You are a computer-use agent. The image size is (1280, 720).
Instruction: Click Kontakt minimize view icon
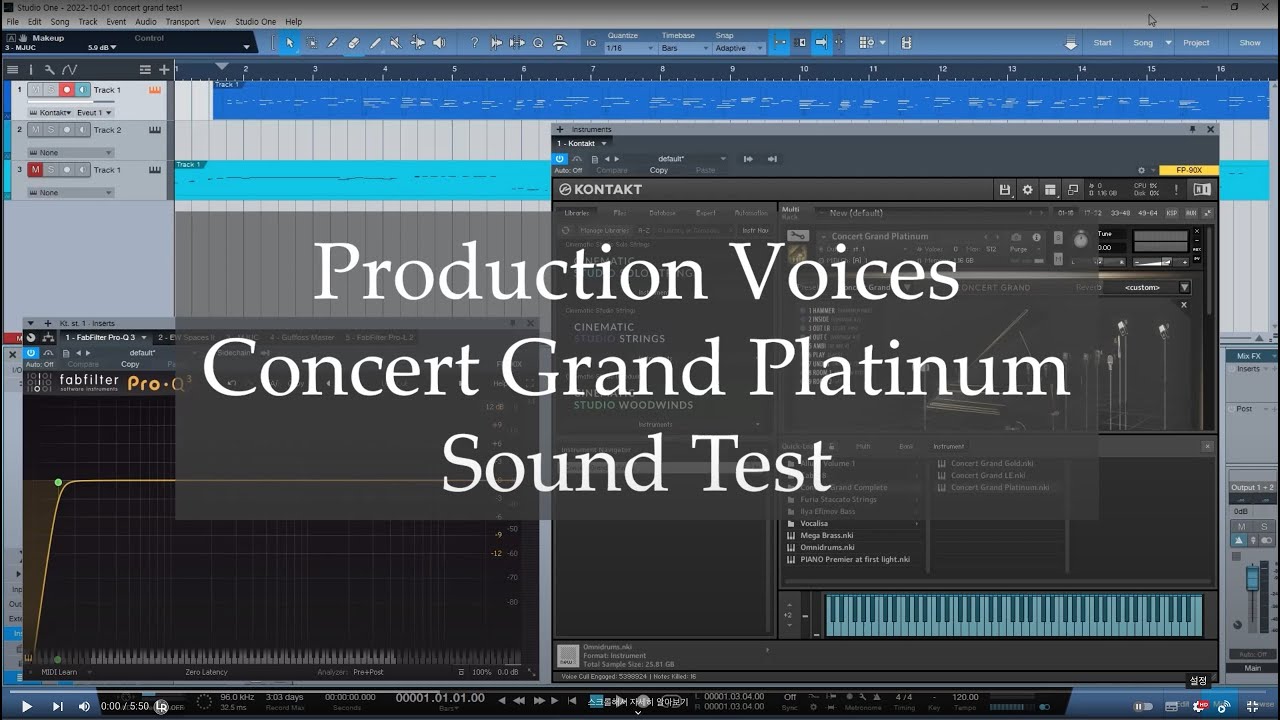point(1073,190)
